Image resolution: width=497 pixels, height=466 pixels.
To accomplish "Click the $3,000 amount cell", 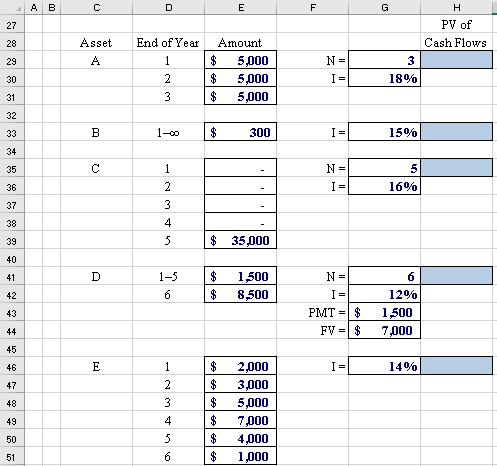I will click(x=241, y=384).
